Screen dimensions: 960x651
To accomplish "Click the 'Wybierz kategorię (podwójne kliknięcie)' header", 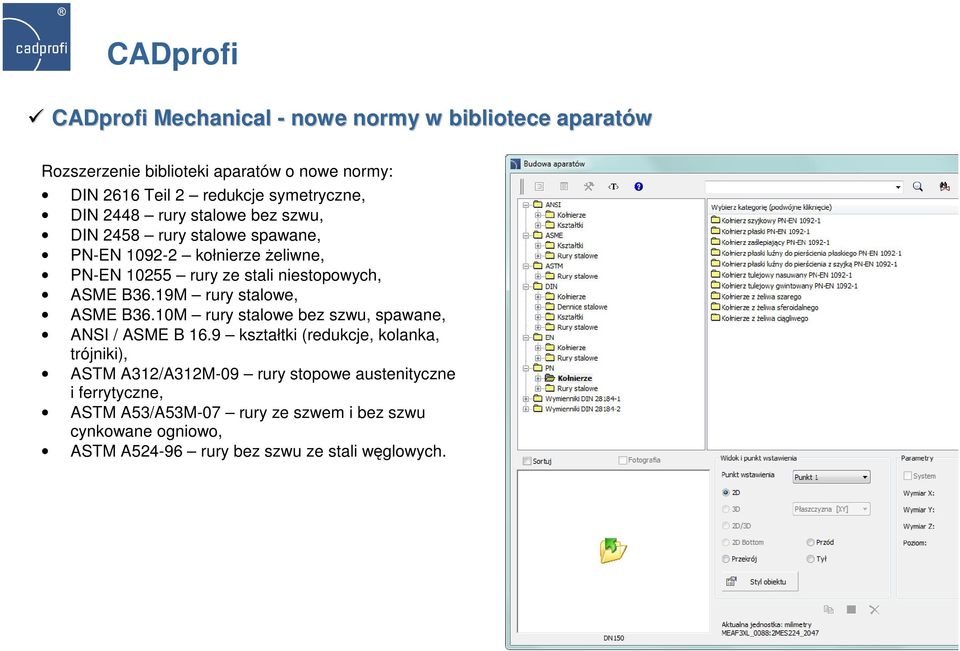I will point(771,207).
